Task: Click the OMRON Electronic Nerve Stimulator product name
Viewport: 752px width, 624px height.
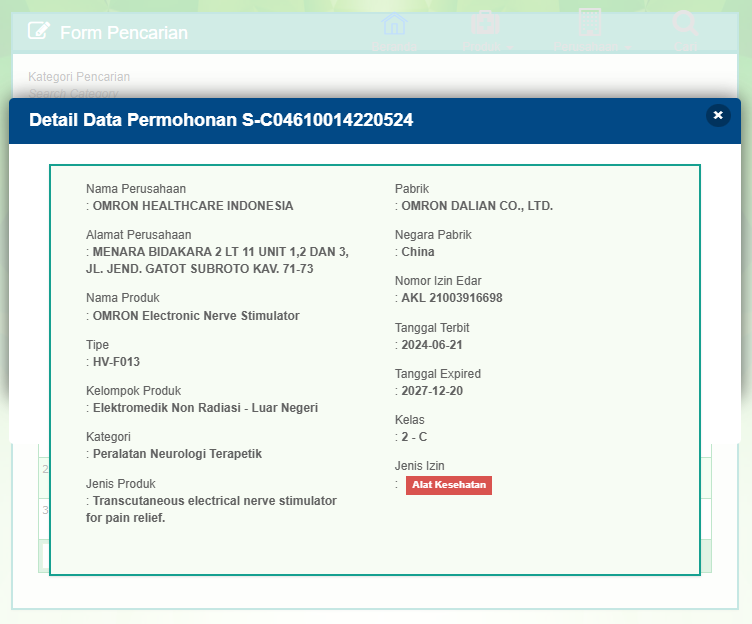Action: click(x=196, y=316)
